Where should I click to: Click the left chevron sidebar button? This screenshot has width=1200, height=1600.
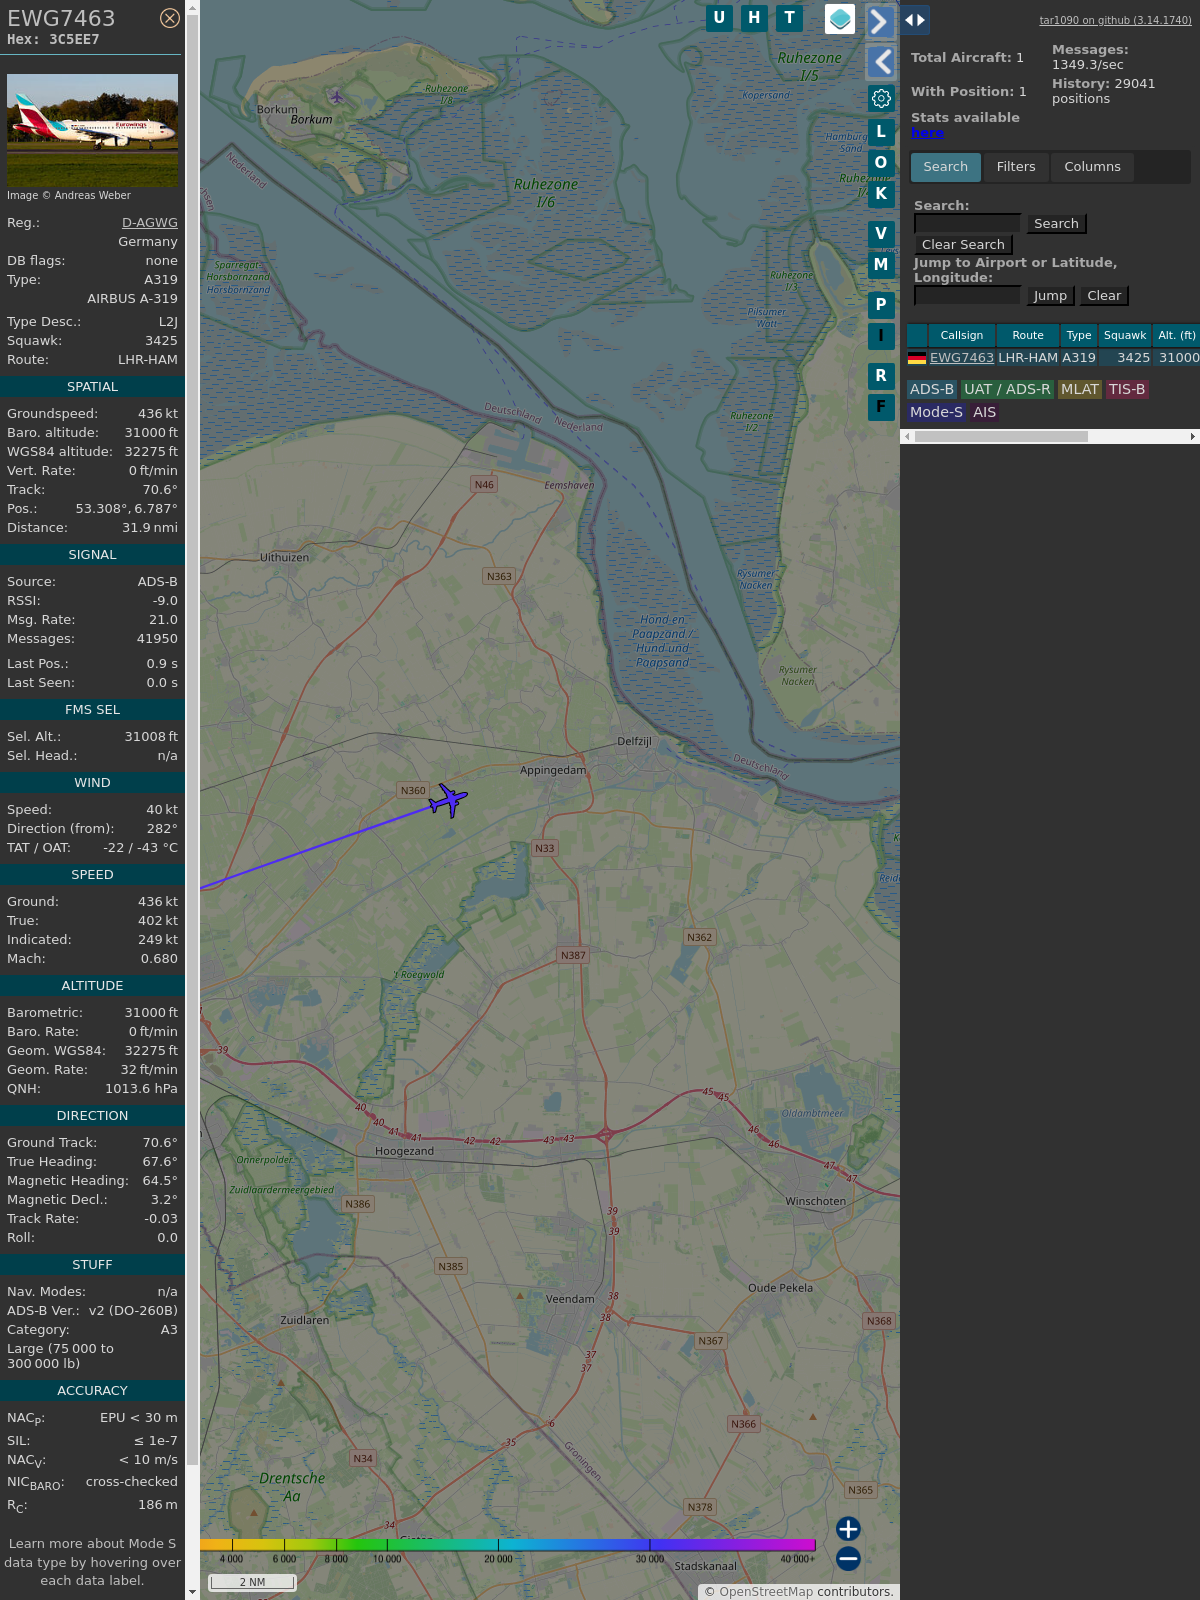coord(880,62)
